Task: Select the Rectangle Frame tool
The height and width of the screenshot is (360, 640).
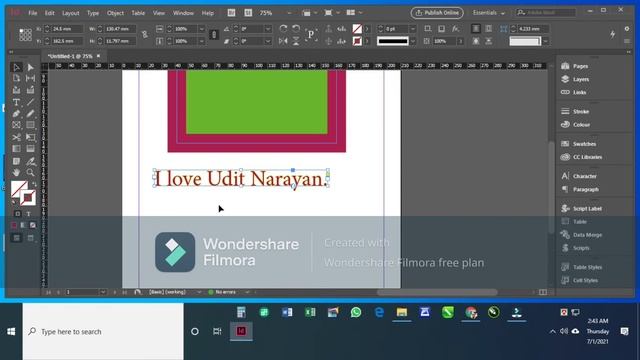Action: pos(16,125)
